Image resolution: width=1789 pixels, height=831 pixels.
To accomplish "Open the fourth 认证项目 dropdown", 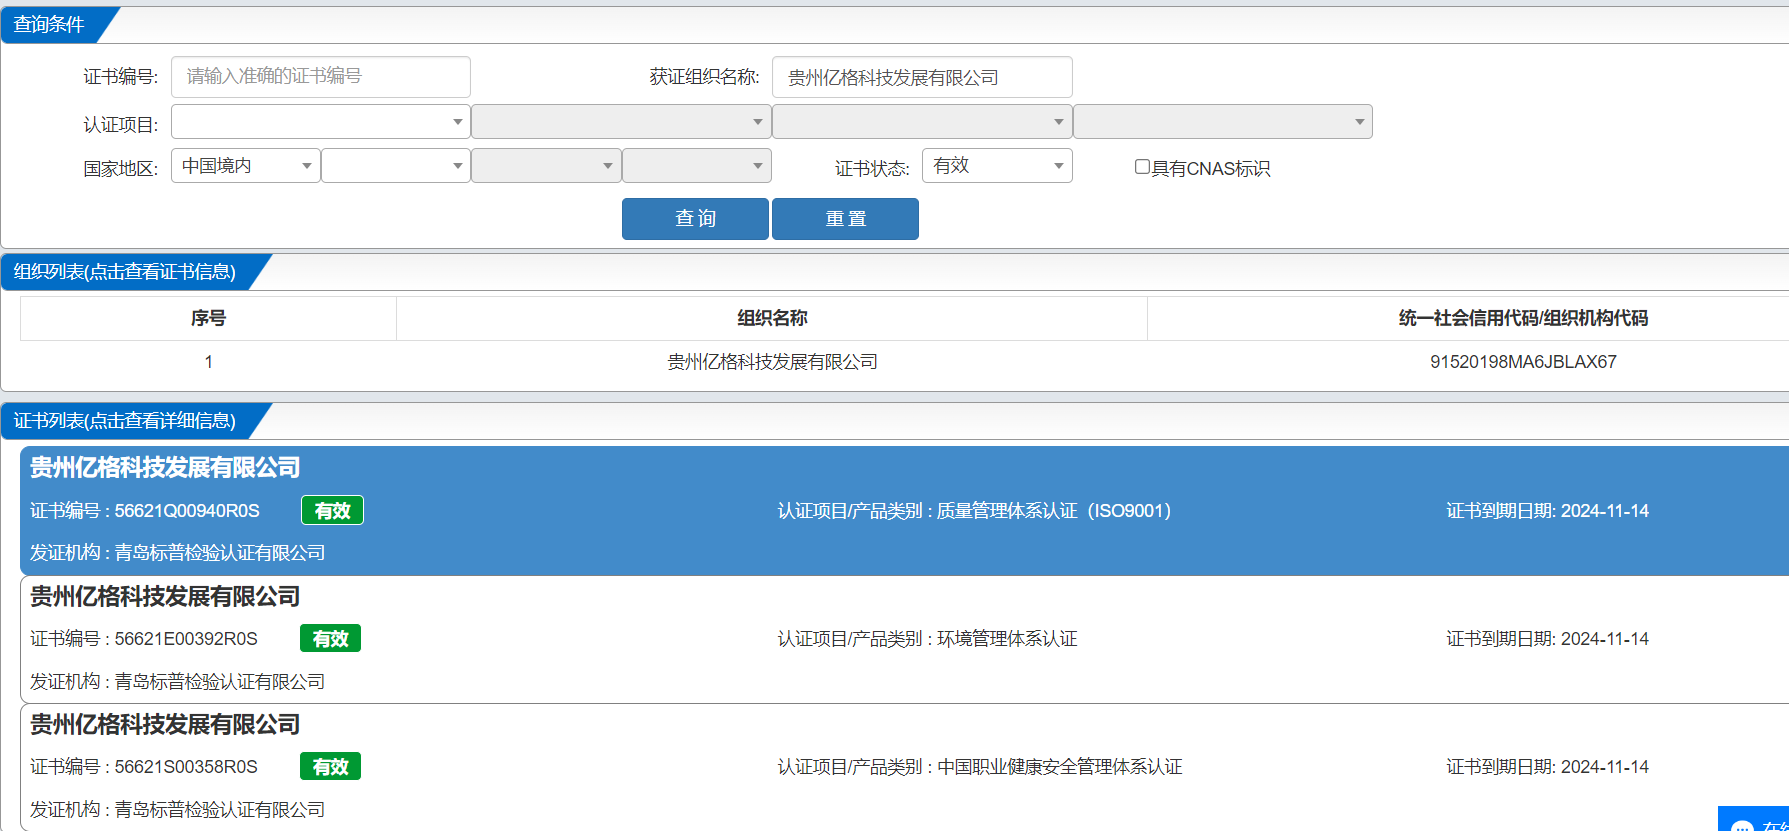I will point(1222,122).
